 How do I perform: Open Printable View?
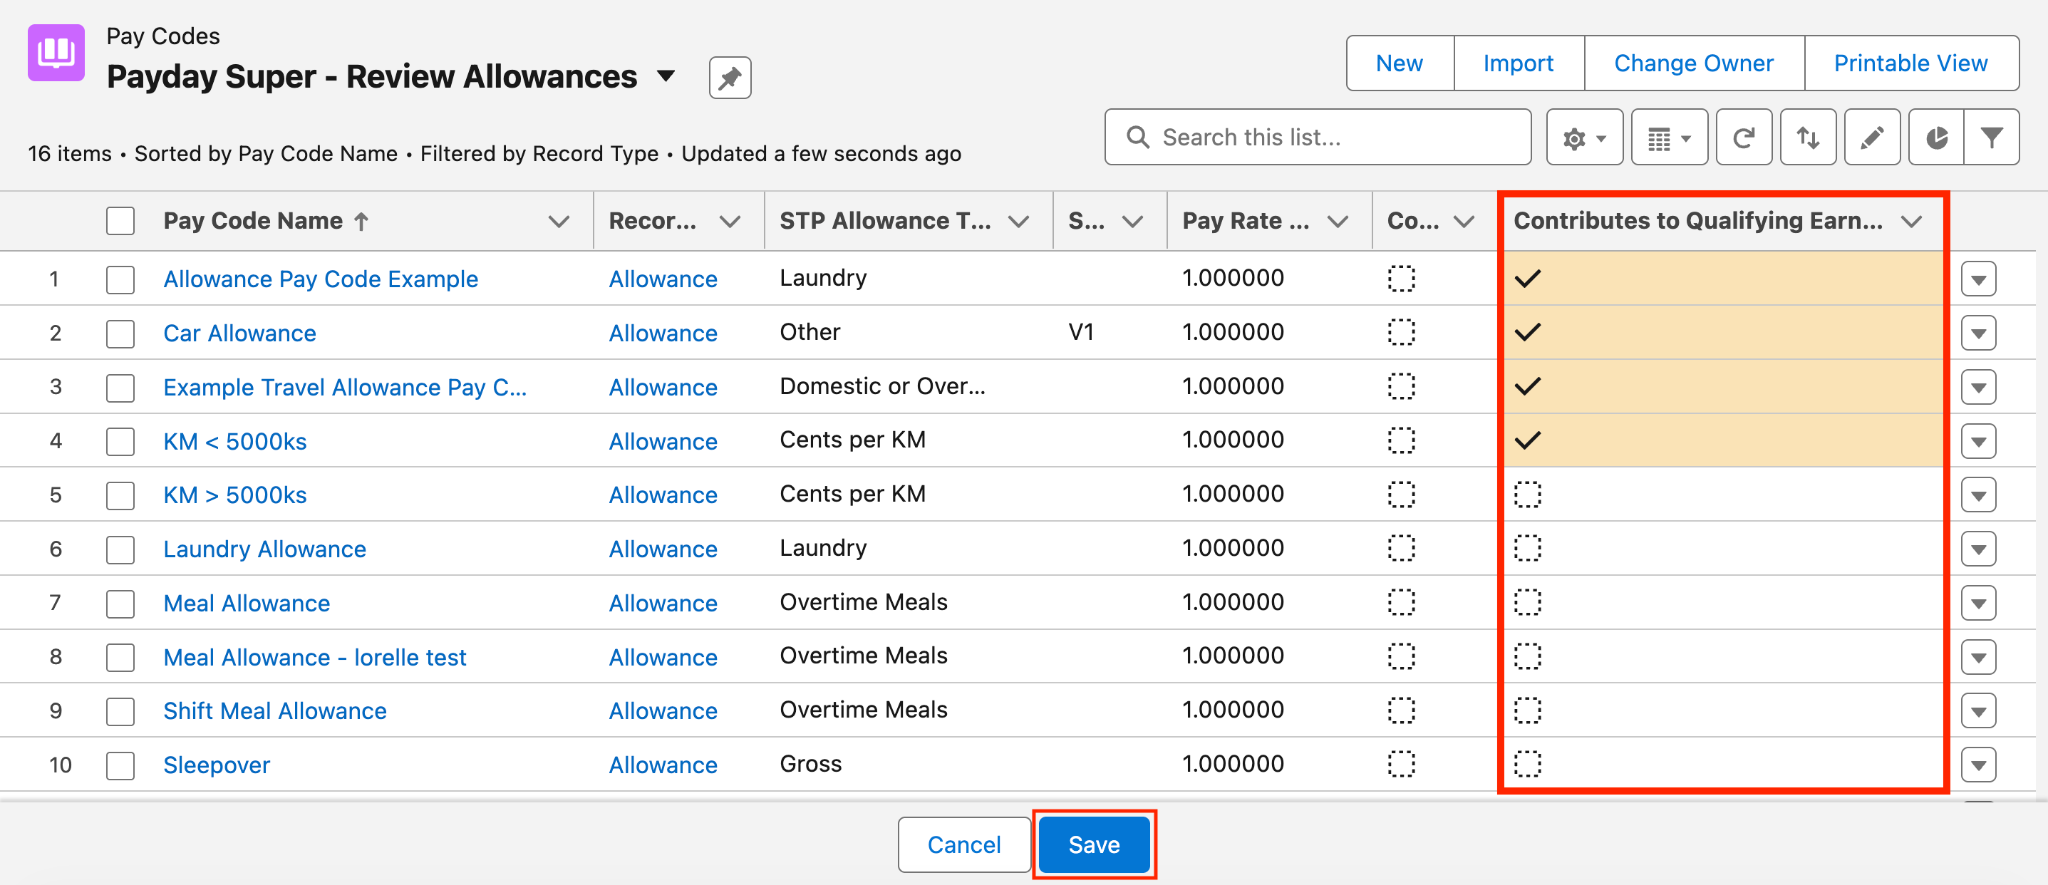tap(1911, 63)
